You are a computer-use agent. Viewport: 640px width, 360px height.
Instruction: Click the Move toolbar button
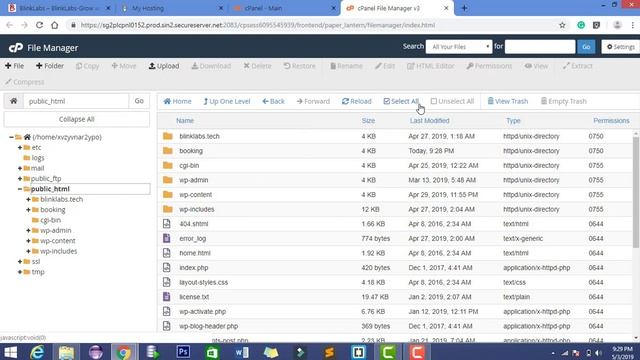124,66
